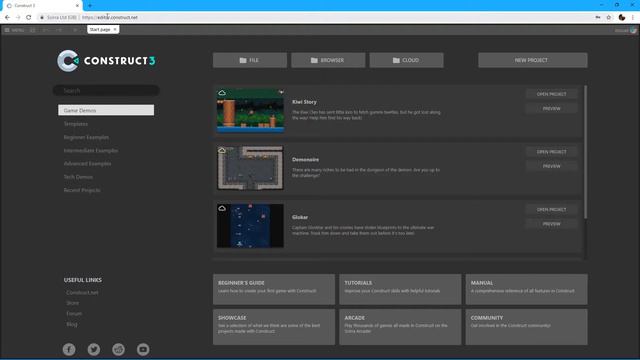Screen dimensions: 640x360
Task: Click the Kiwi Story title text
Action: pyautogui.click(x=304, y=102)
